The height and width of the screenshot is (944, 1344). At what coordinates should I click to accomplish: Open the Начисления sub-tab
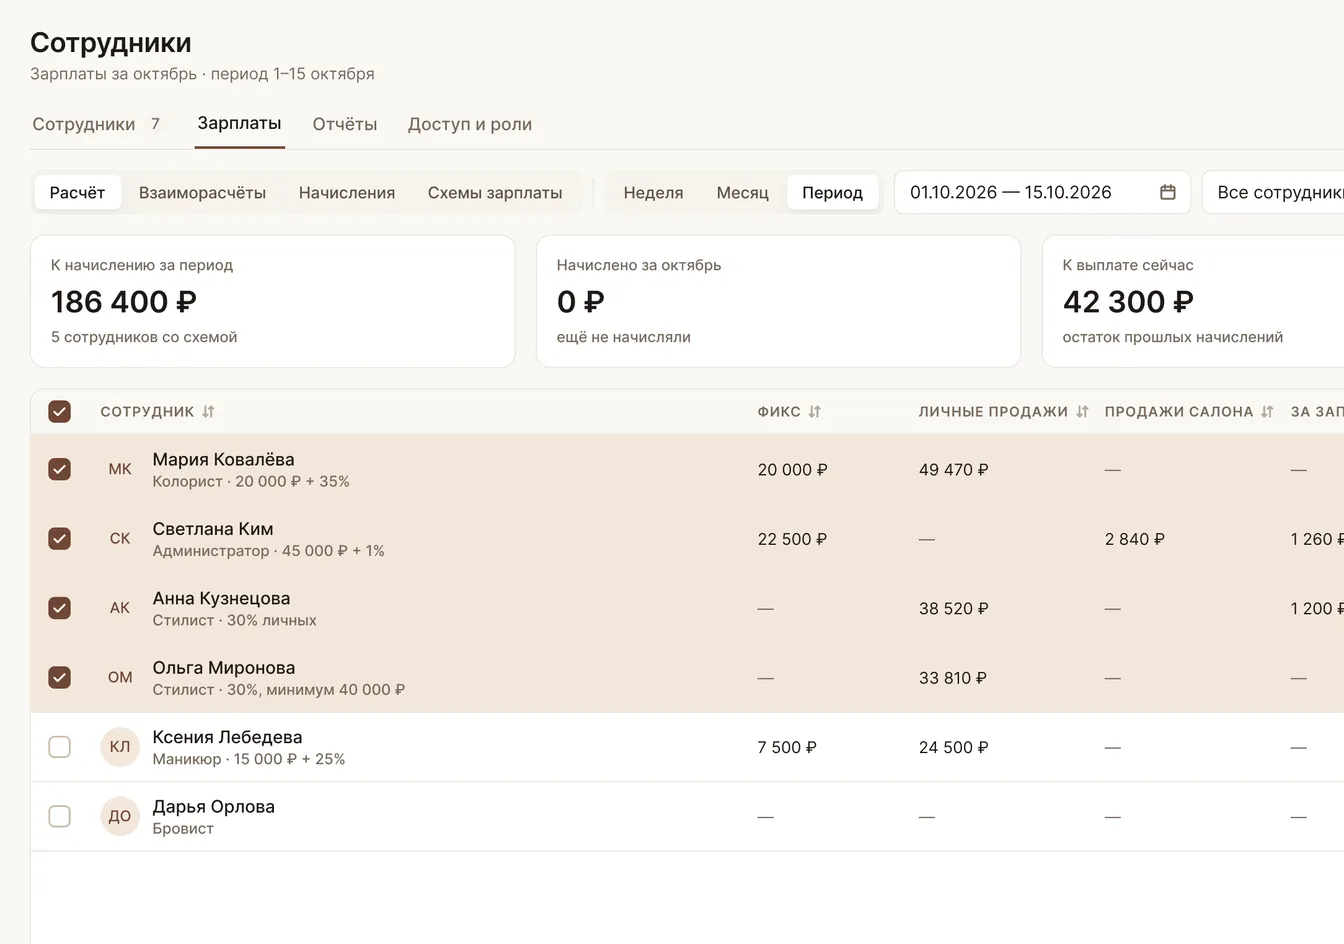[347, 193]
